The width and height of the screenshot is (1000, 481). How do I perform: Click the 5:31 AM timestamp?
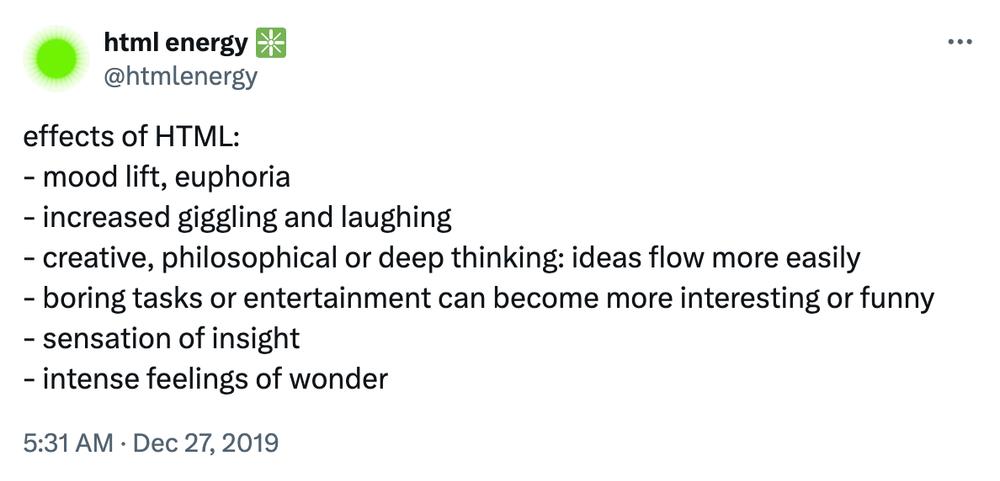(66, 442)
